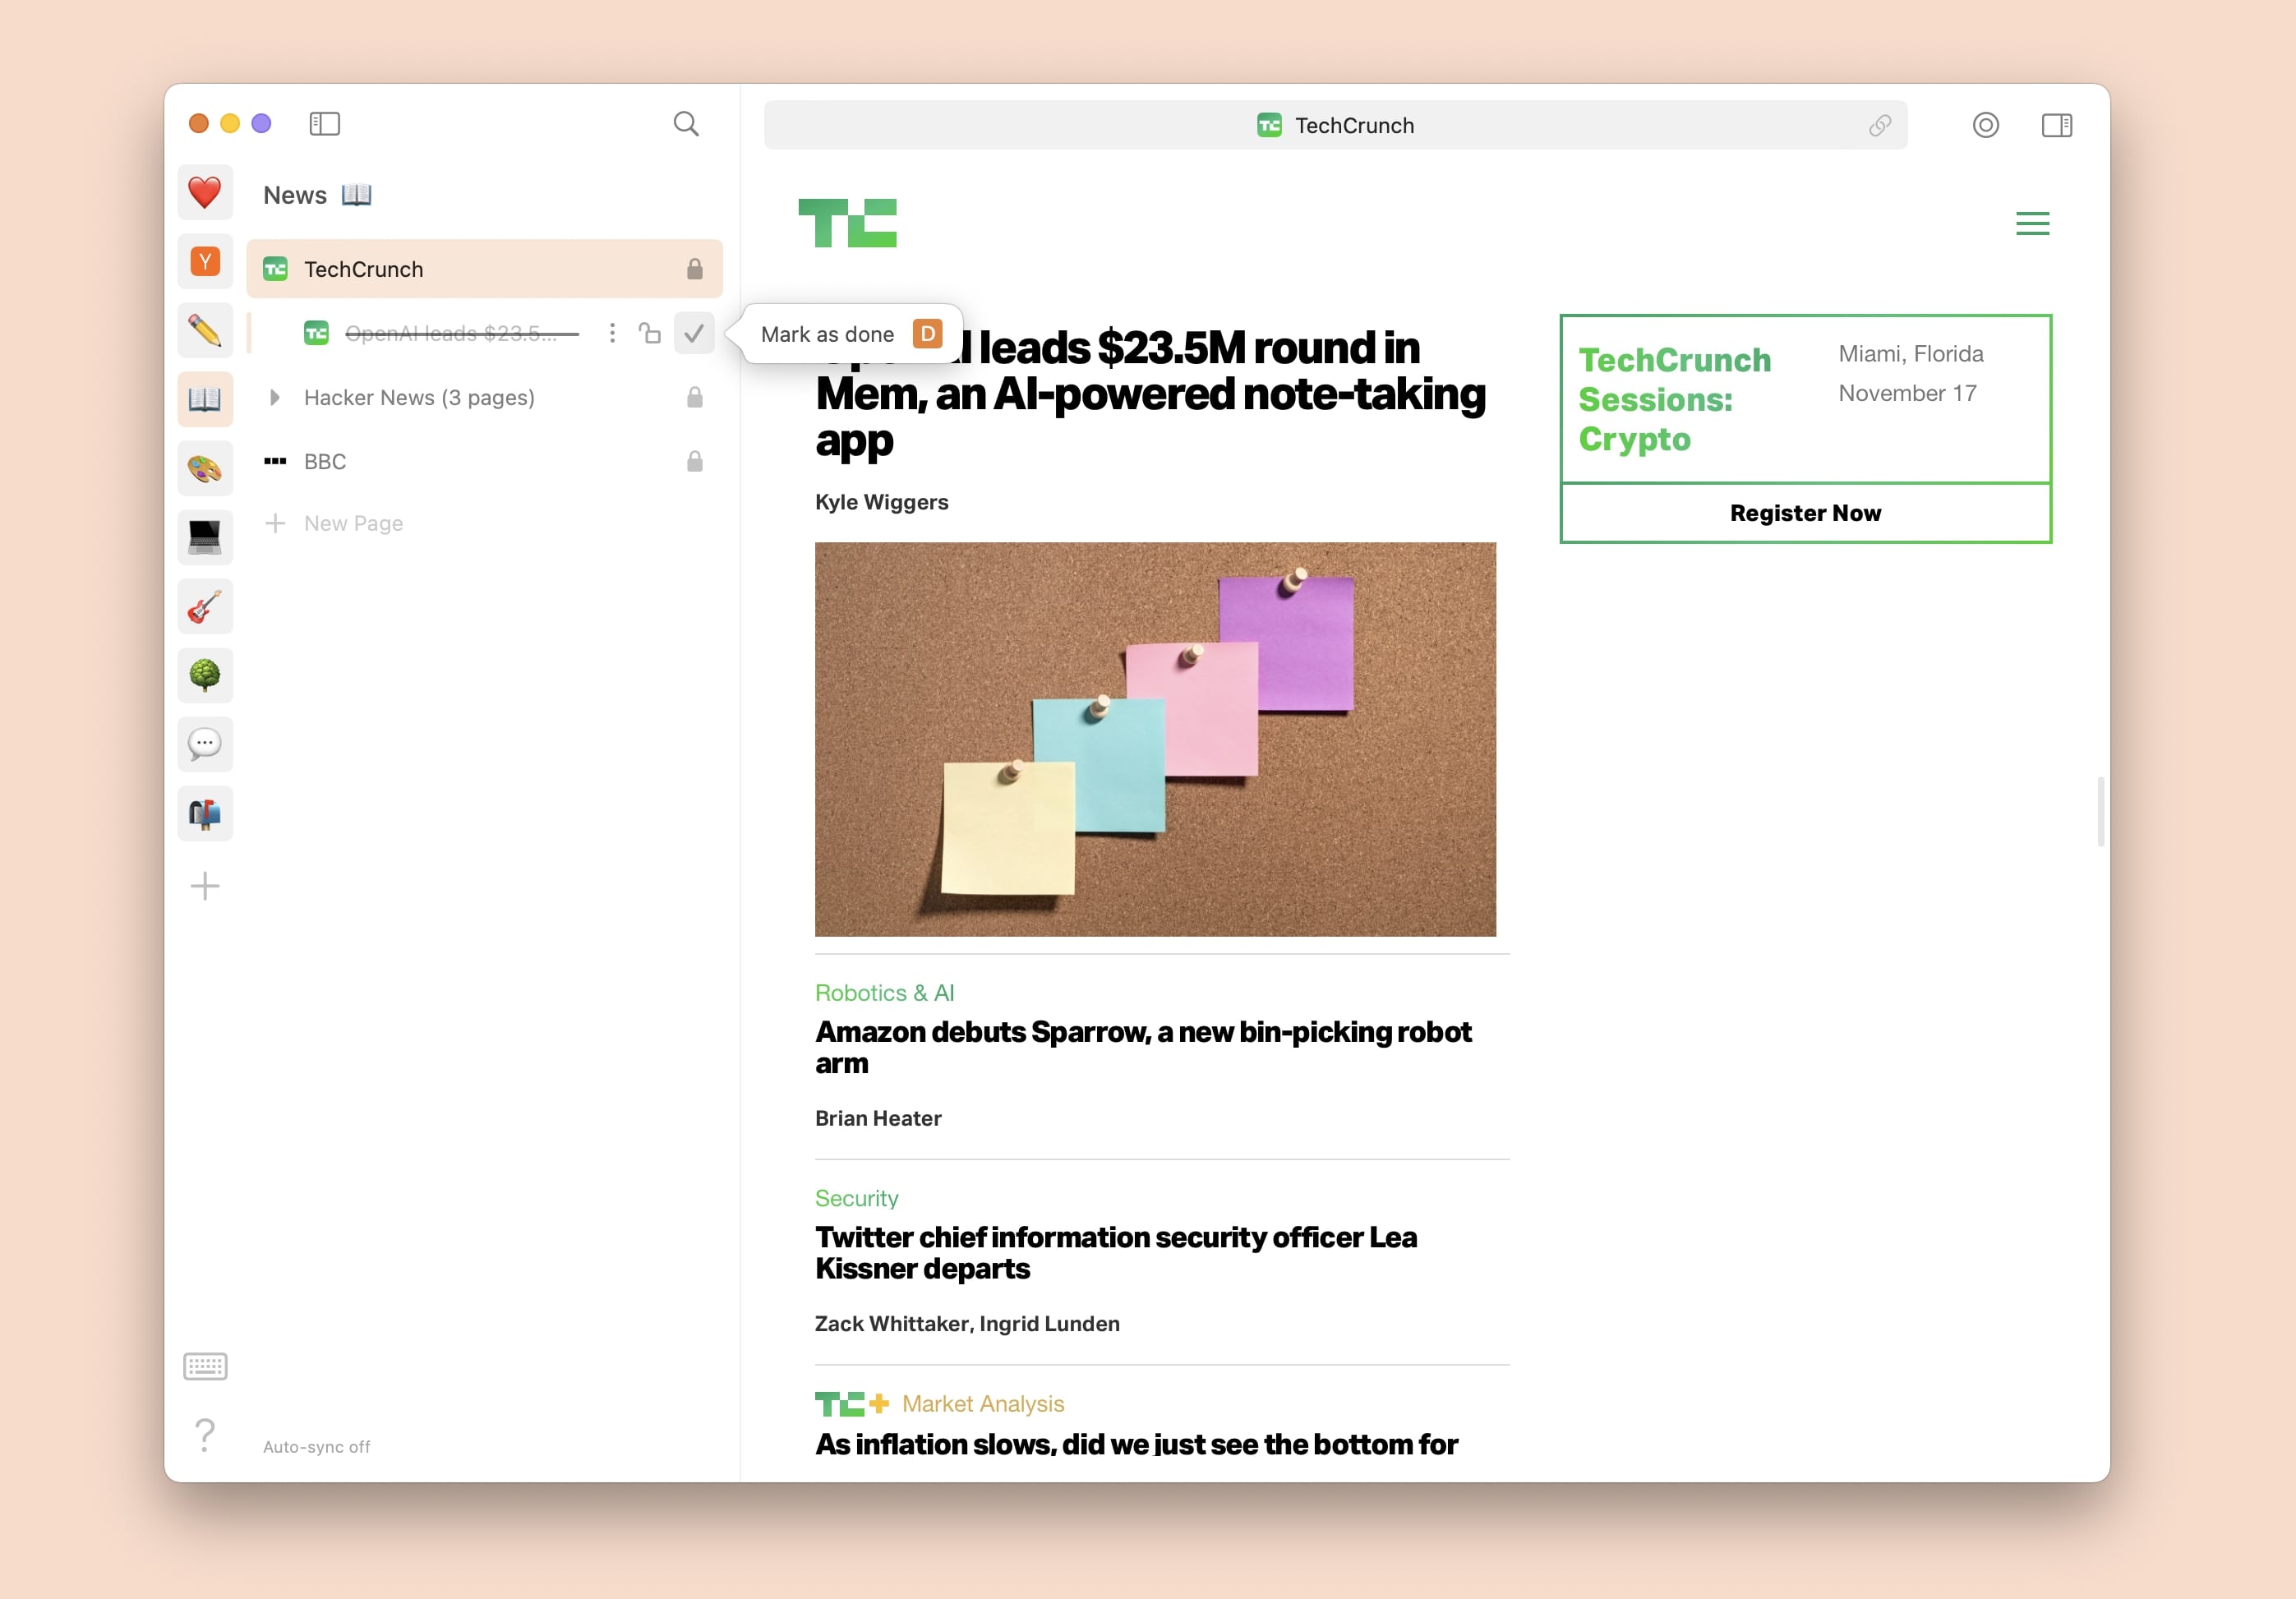This screenshot has height=1599, width=2296.
Task: Select the TechCrunch page in the sidebar
Action: 364,269
